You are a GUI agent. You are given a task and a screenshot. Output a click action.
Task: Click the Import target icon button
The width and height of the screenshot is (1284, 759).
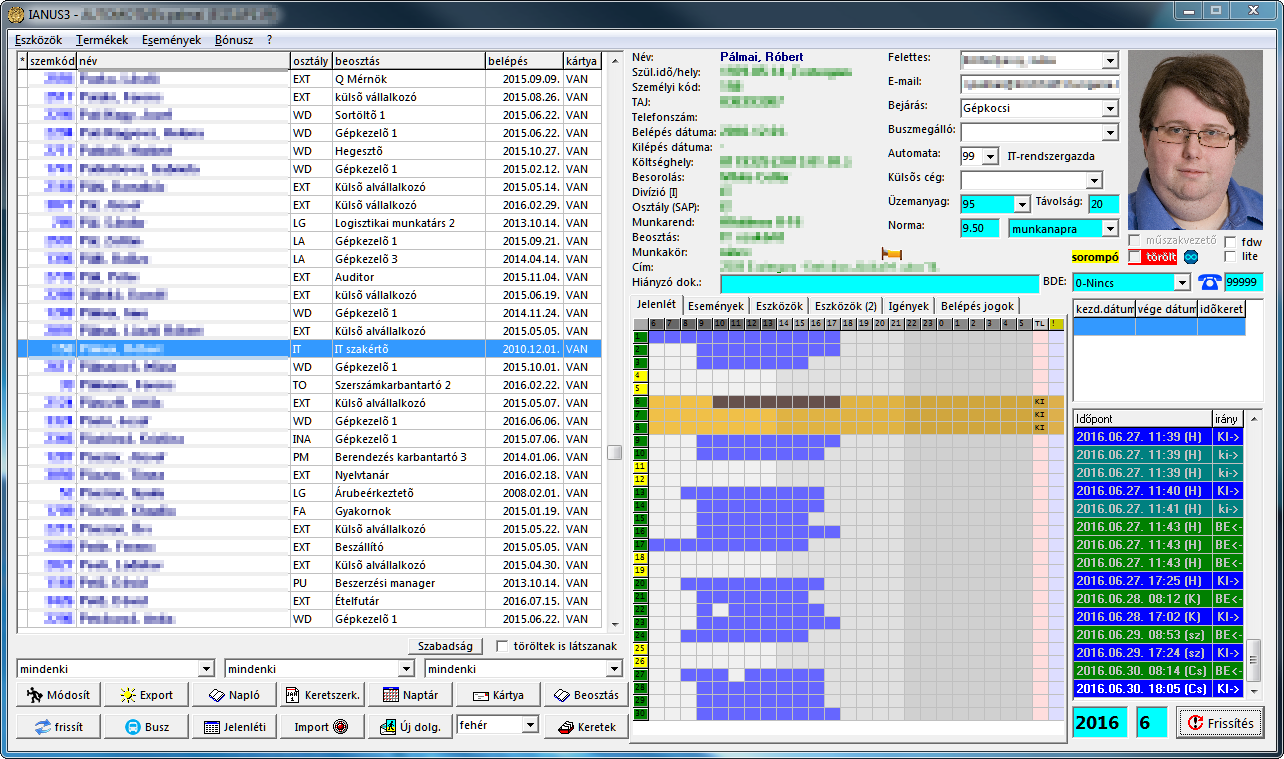coord(320,727)
